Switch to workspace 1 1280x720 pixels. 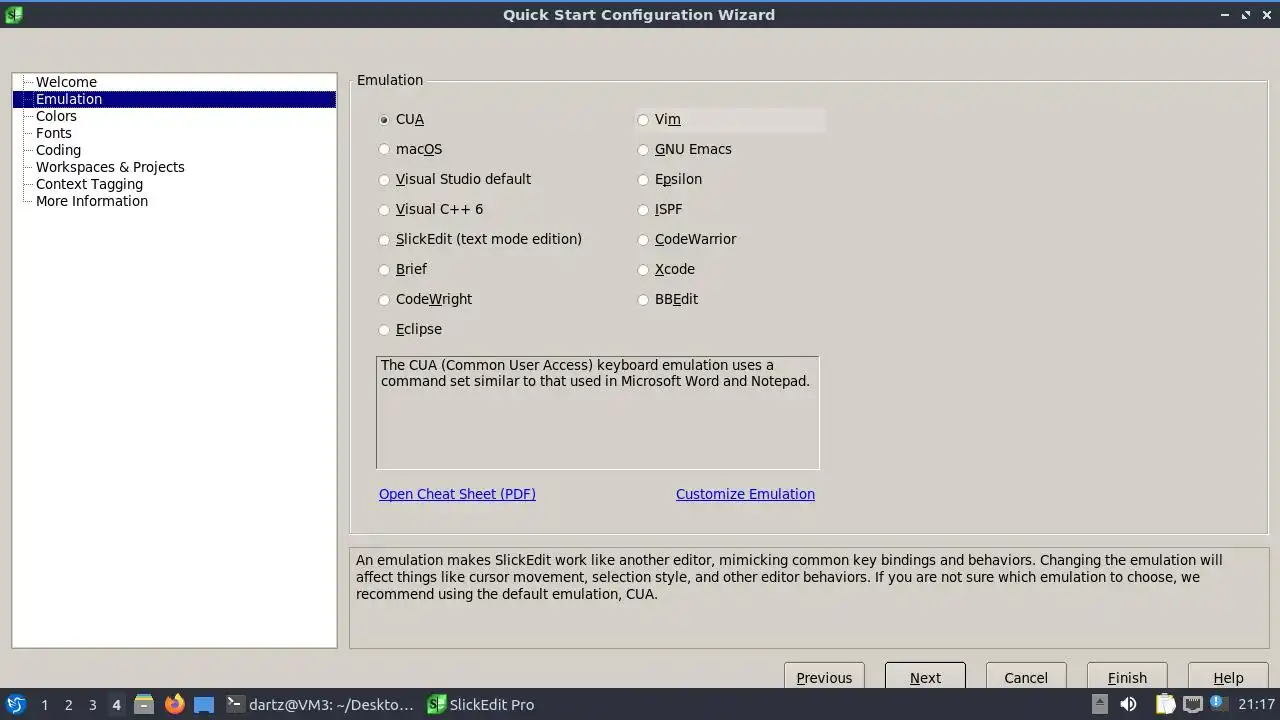[x=44, y=704]
